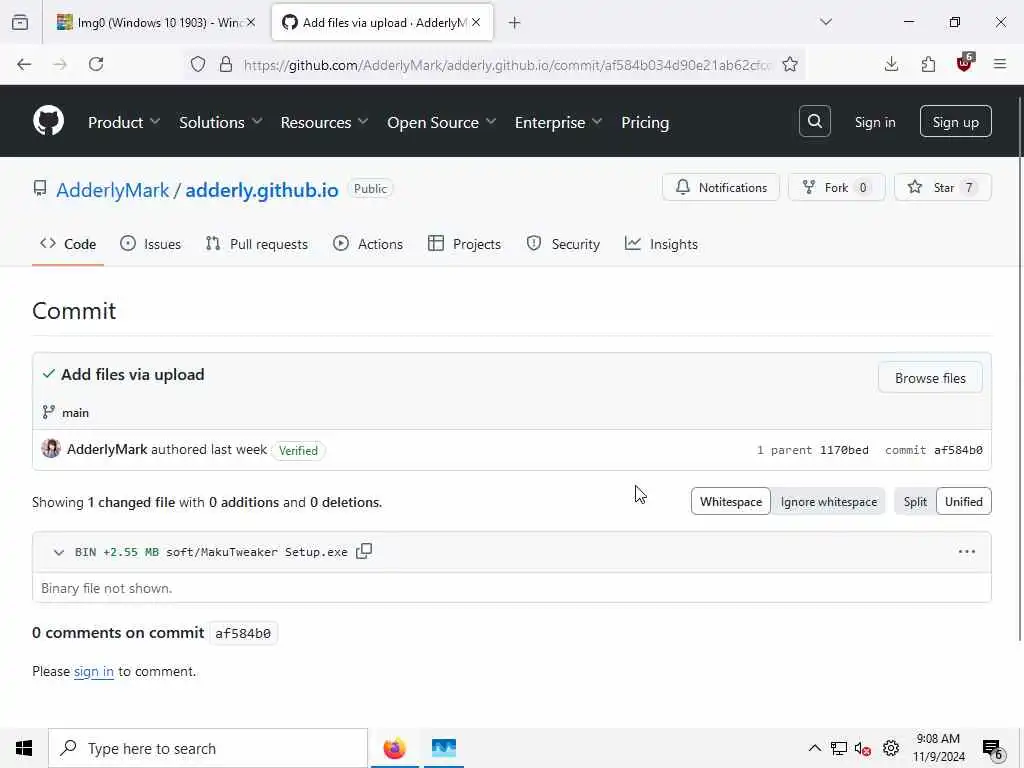This screenshot has width=1024, height=768.
Task: Click the main branch label
Action: pyautogui.click(x=75, y=413)
